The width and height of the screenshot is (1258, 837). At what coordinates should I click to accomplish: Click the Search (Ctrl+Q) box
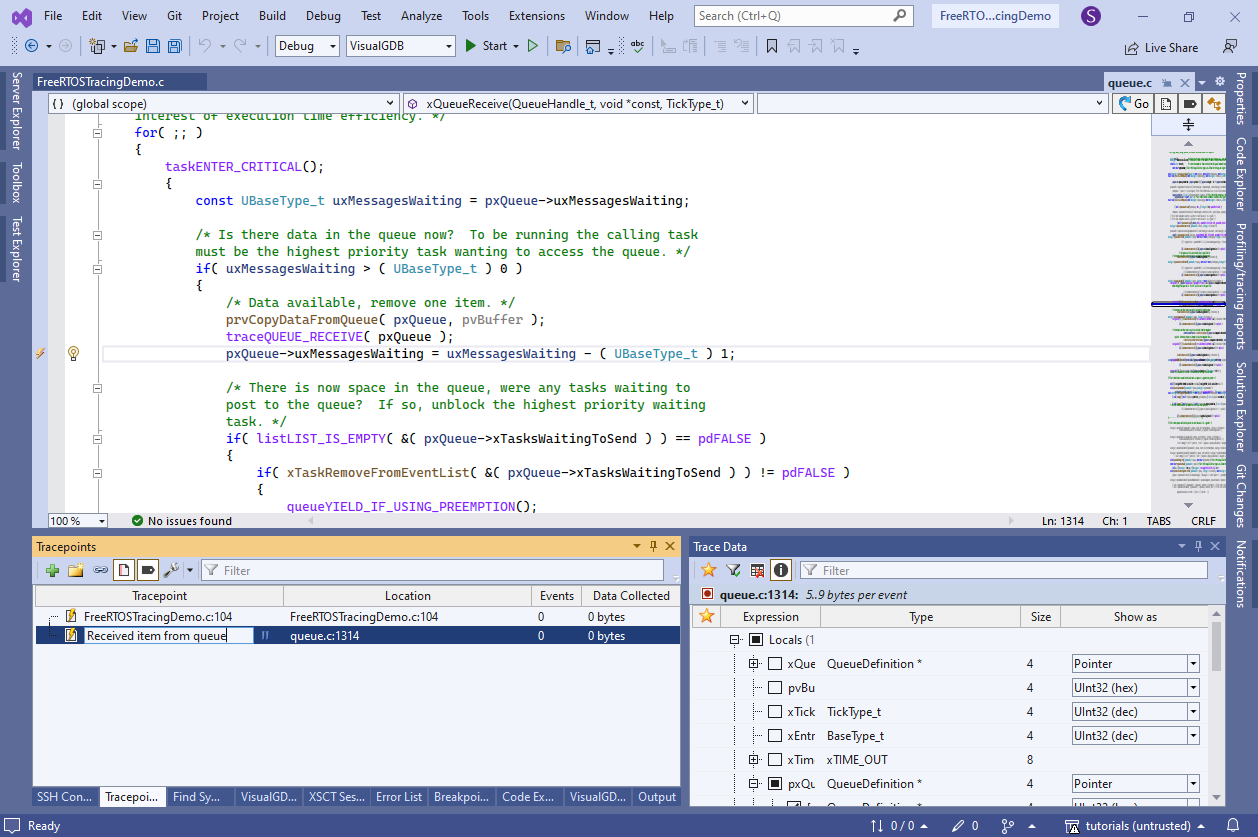click(804, 16)
